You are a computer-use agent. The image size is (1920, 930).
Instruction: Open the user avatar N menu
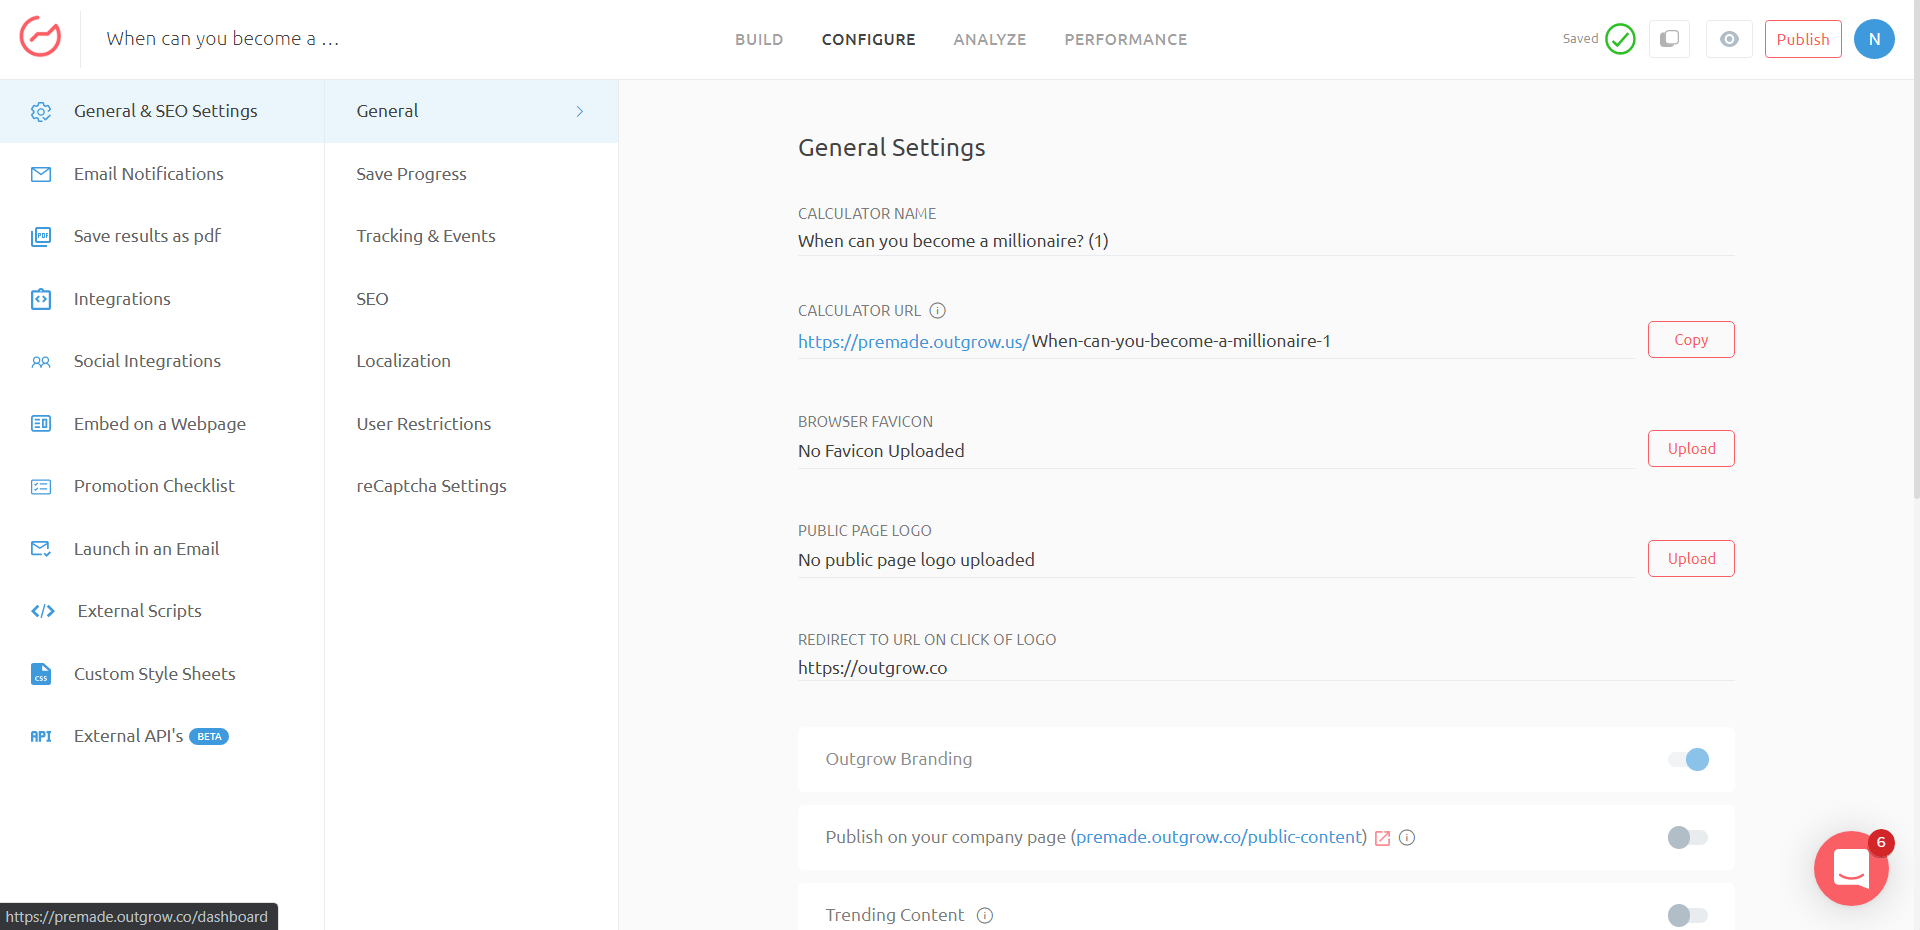tap(1874, 39)
